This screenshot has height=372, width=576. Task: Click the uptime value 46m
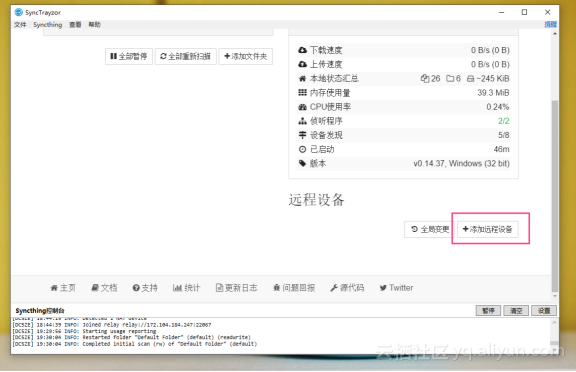pyautogui.click(x=501, y=149)
